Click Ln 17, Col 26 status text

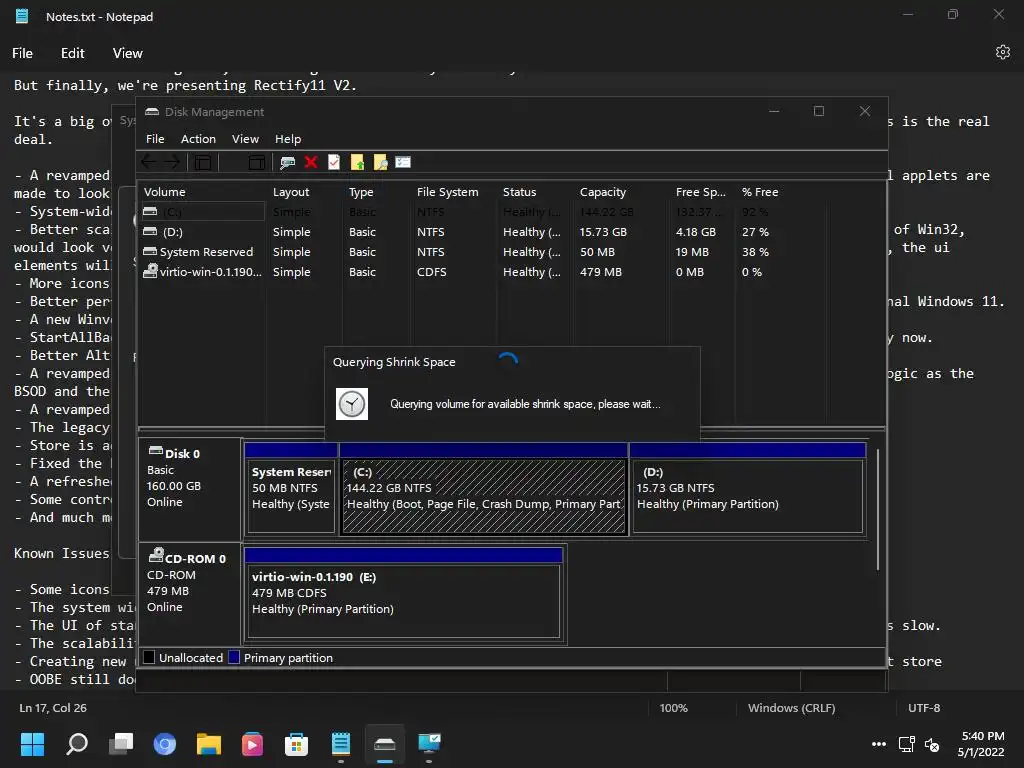(x=53, y=708)
